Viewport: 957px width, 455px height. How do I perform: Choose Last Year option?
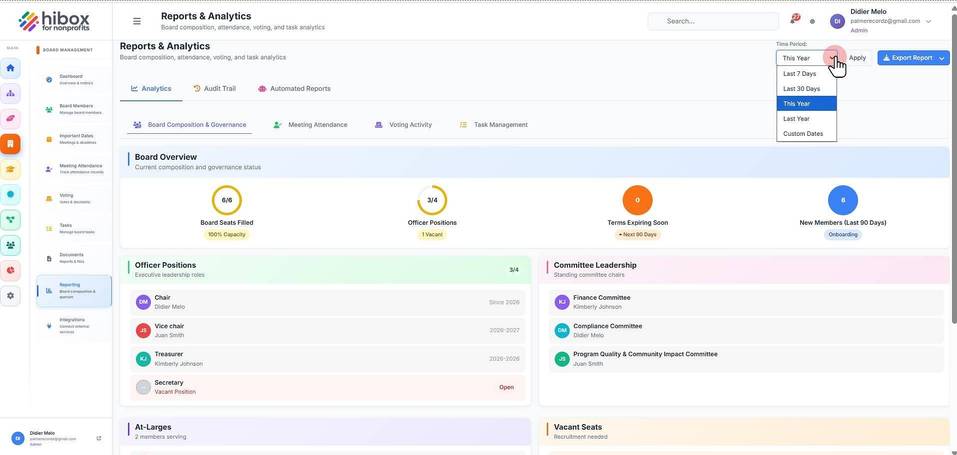point(806,118)
